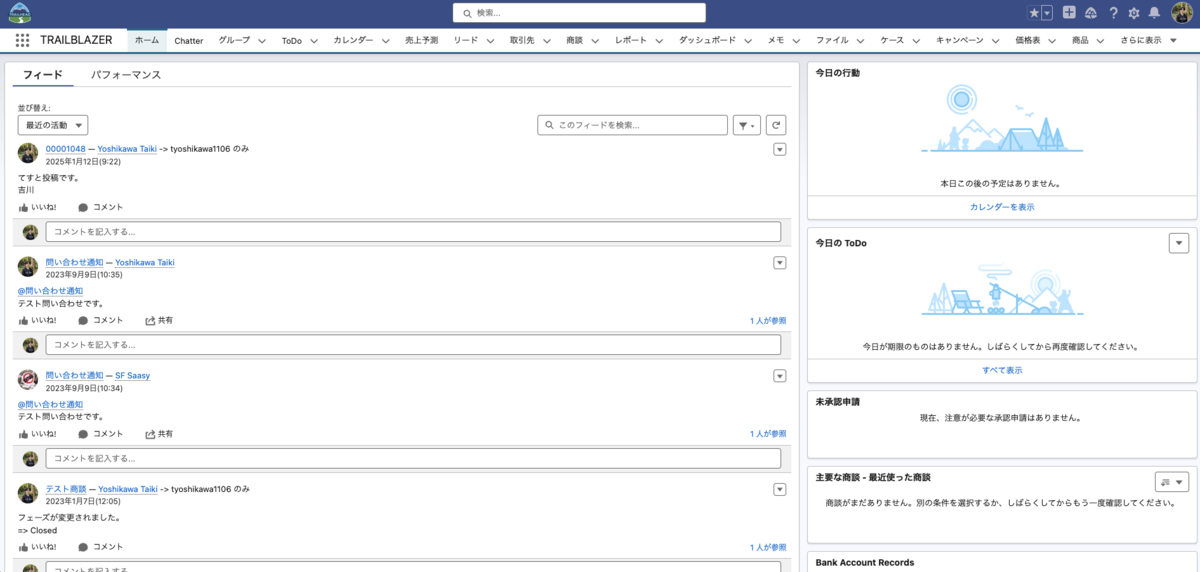Image resolution: width=1200 pixels, height=572 pixels.
Task: Click the global search field
Action: (579, 13)
